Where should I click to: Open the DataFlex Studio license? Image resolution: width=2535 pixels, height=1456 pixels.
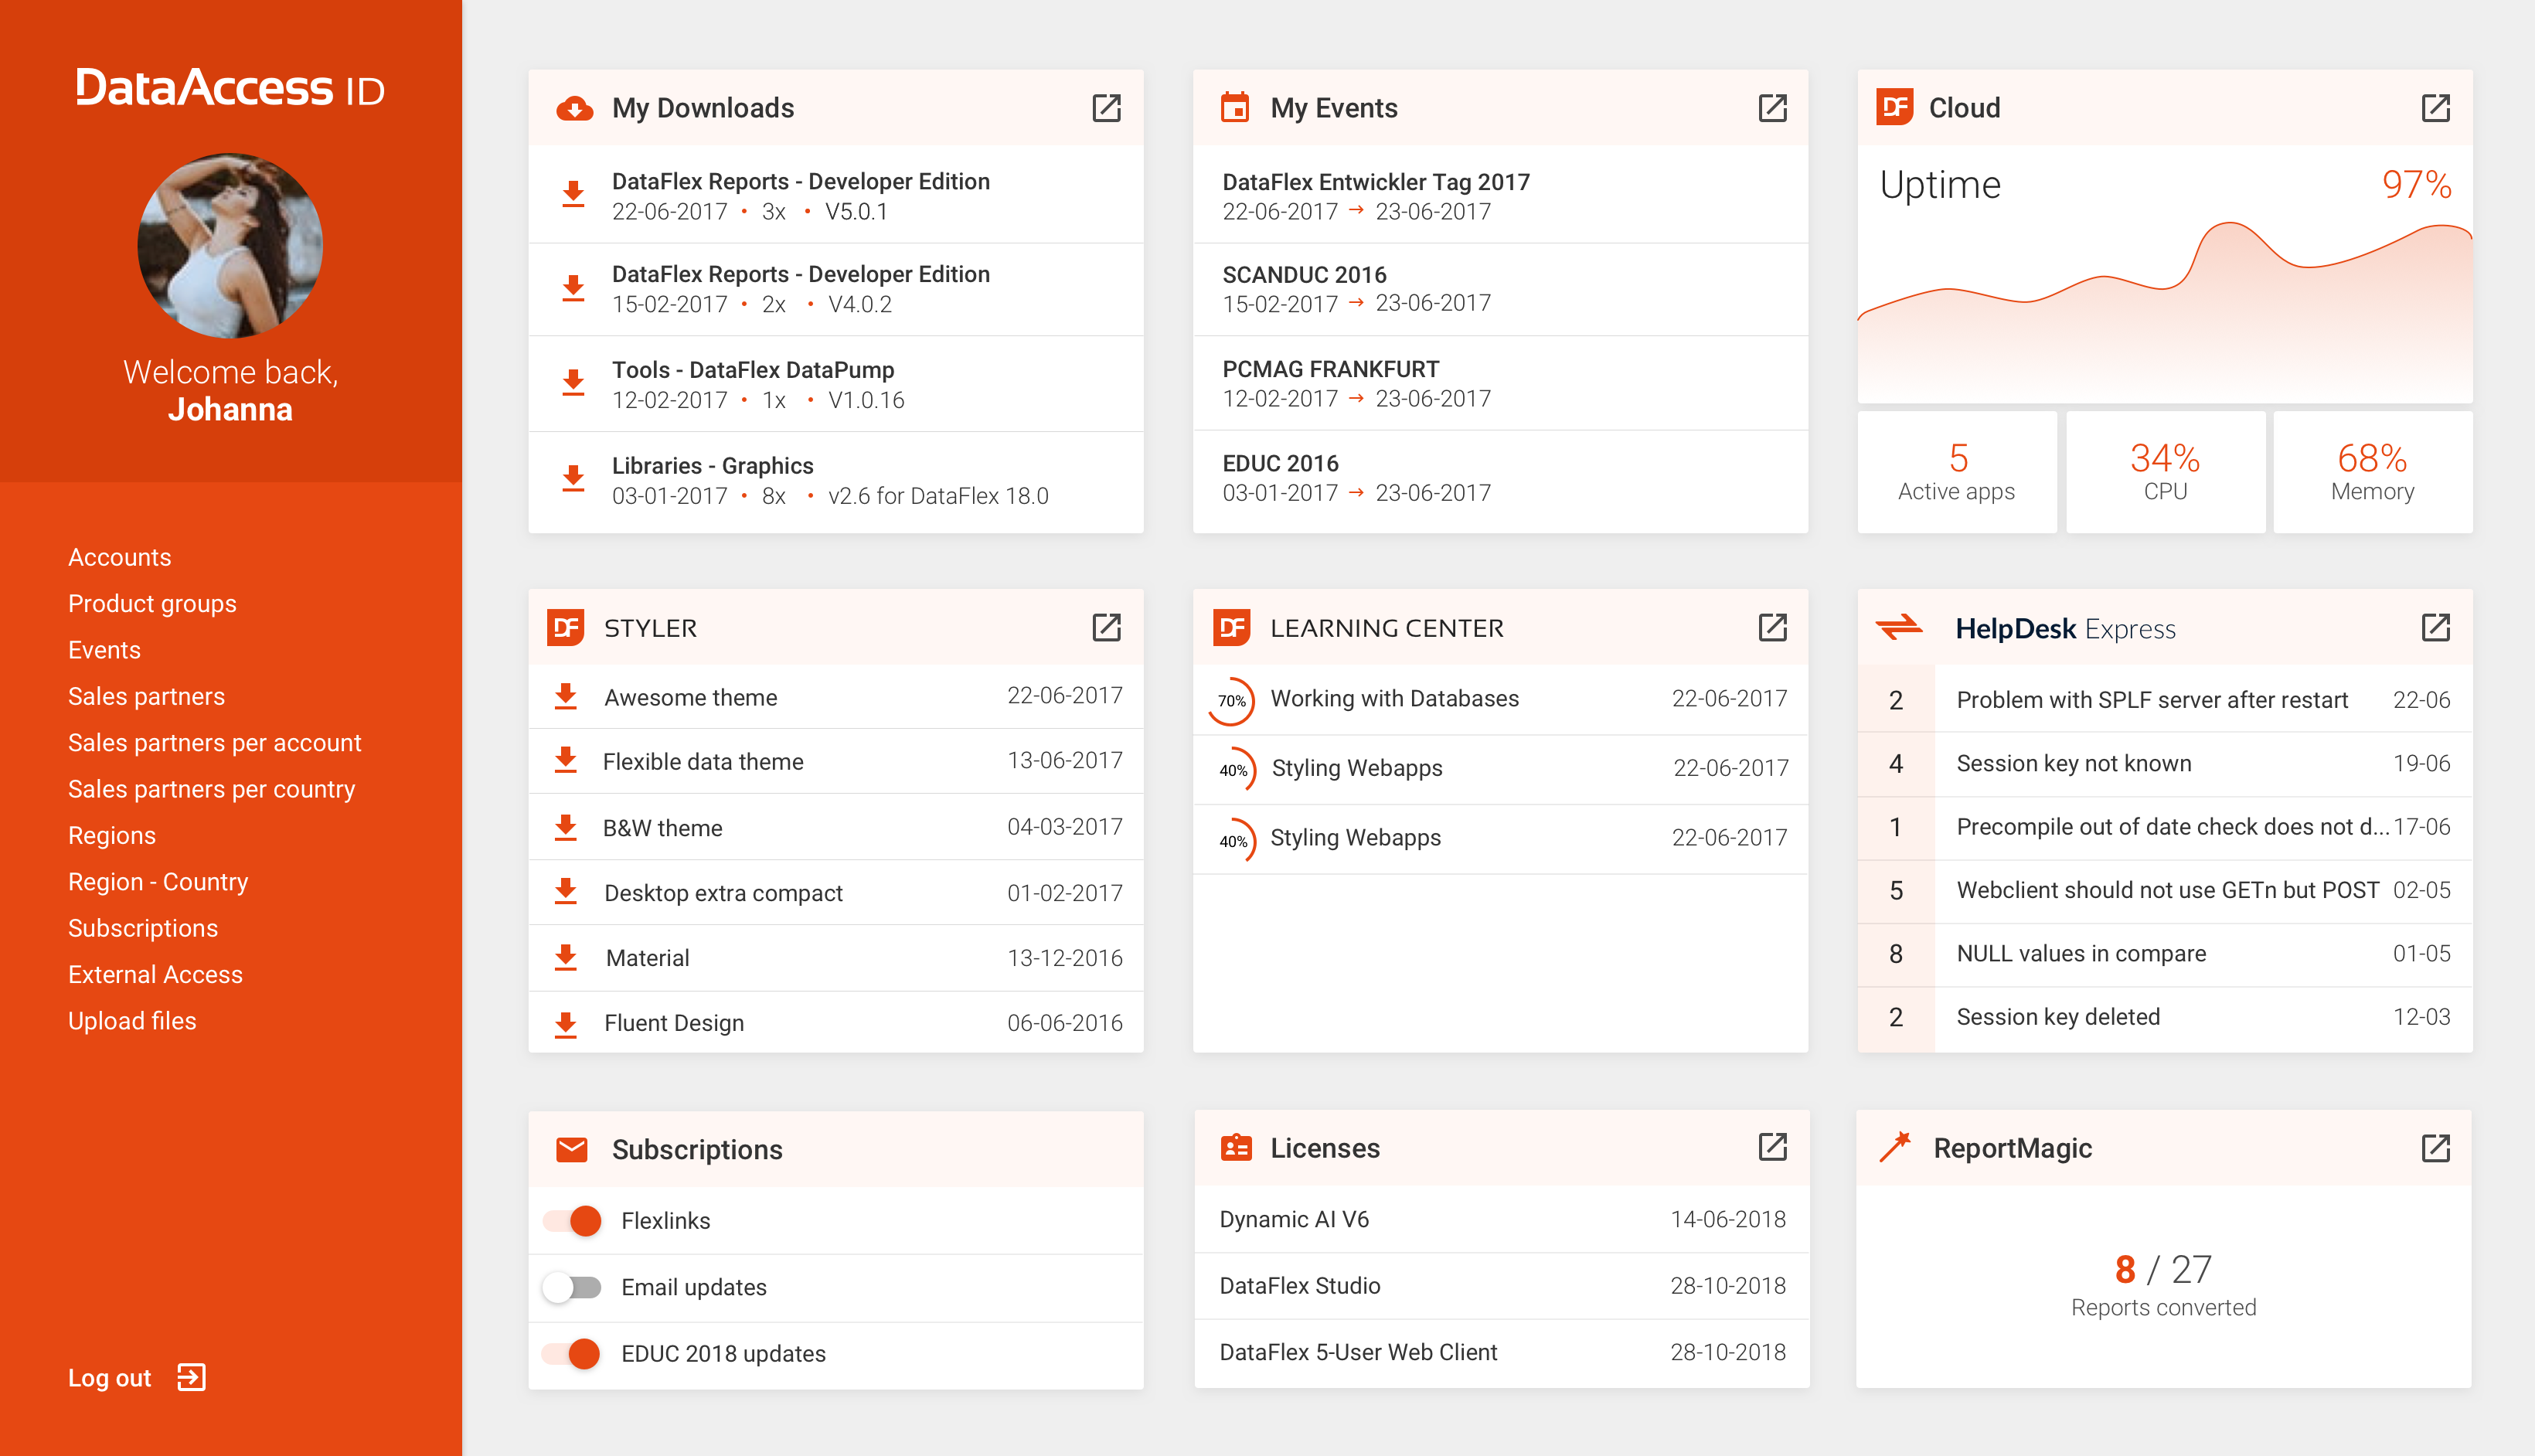coord(1501,1286)
